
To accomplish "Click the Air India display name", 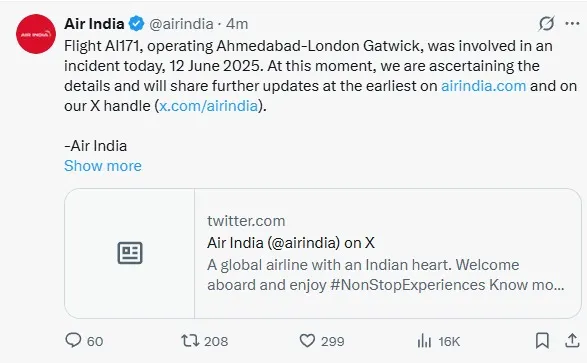I will [94, 24].
